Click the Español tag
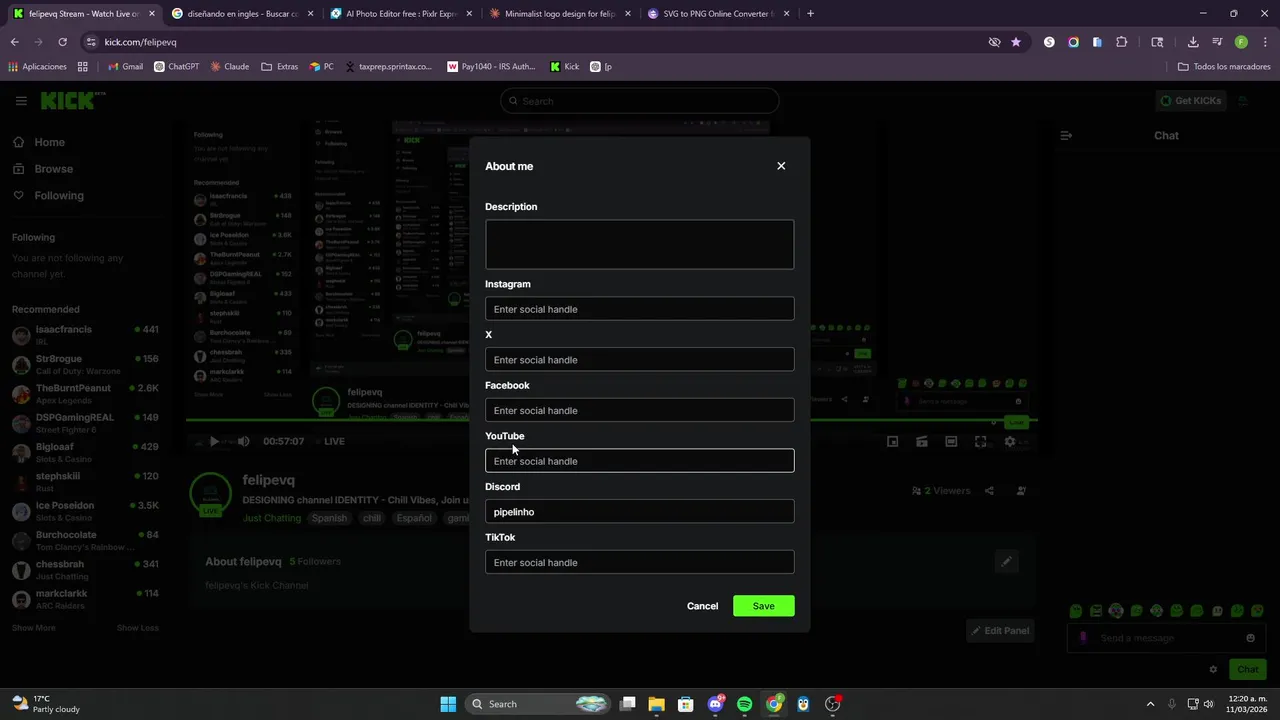The height and width of the screenshot is (720, 1280). click(x=413, y=518)
